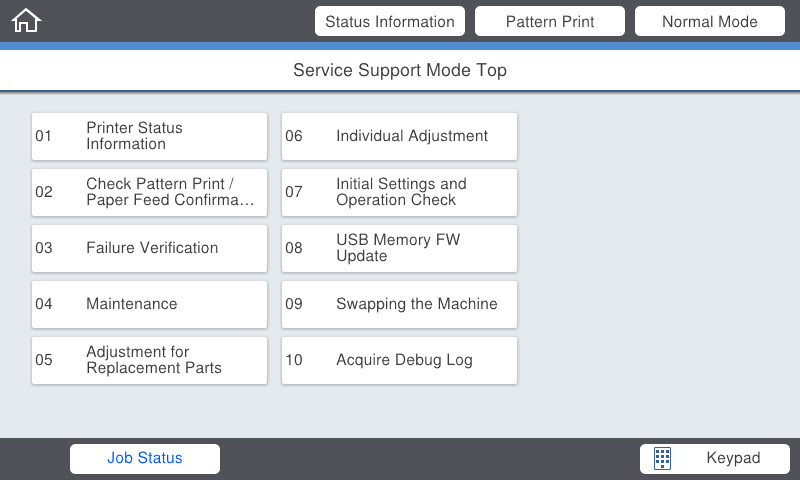800x480 pixels.
Task: Enter the 04 Maintenance menu
Action: (x=149, y=304)
